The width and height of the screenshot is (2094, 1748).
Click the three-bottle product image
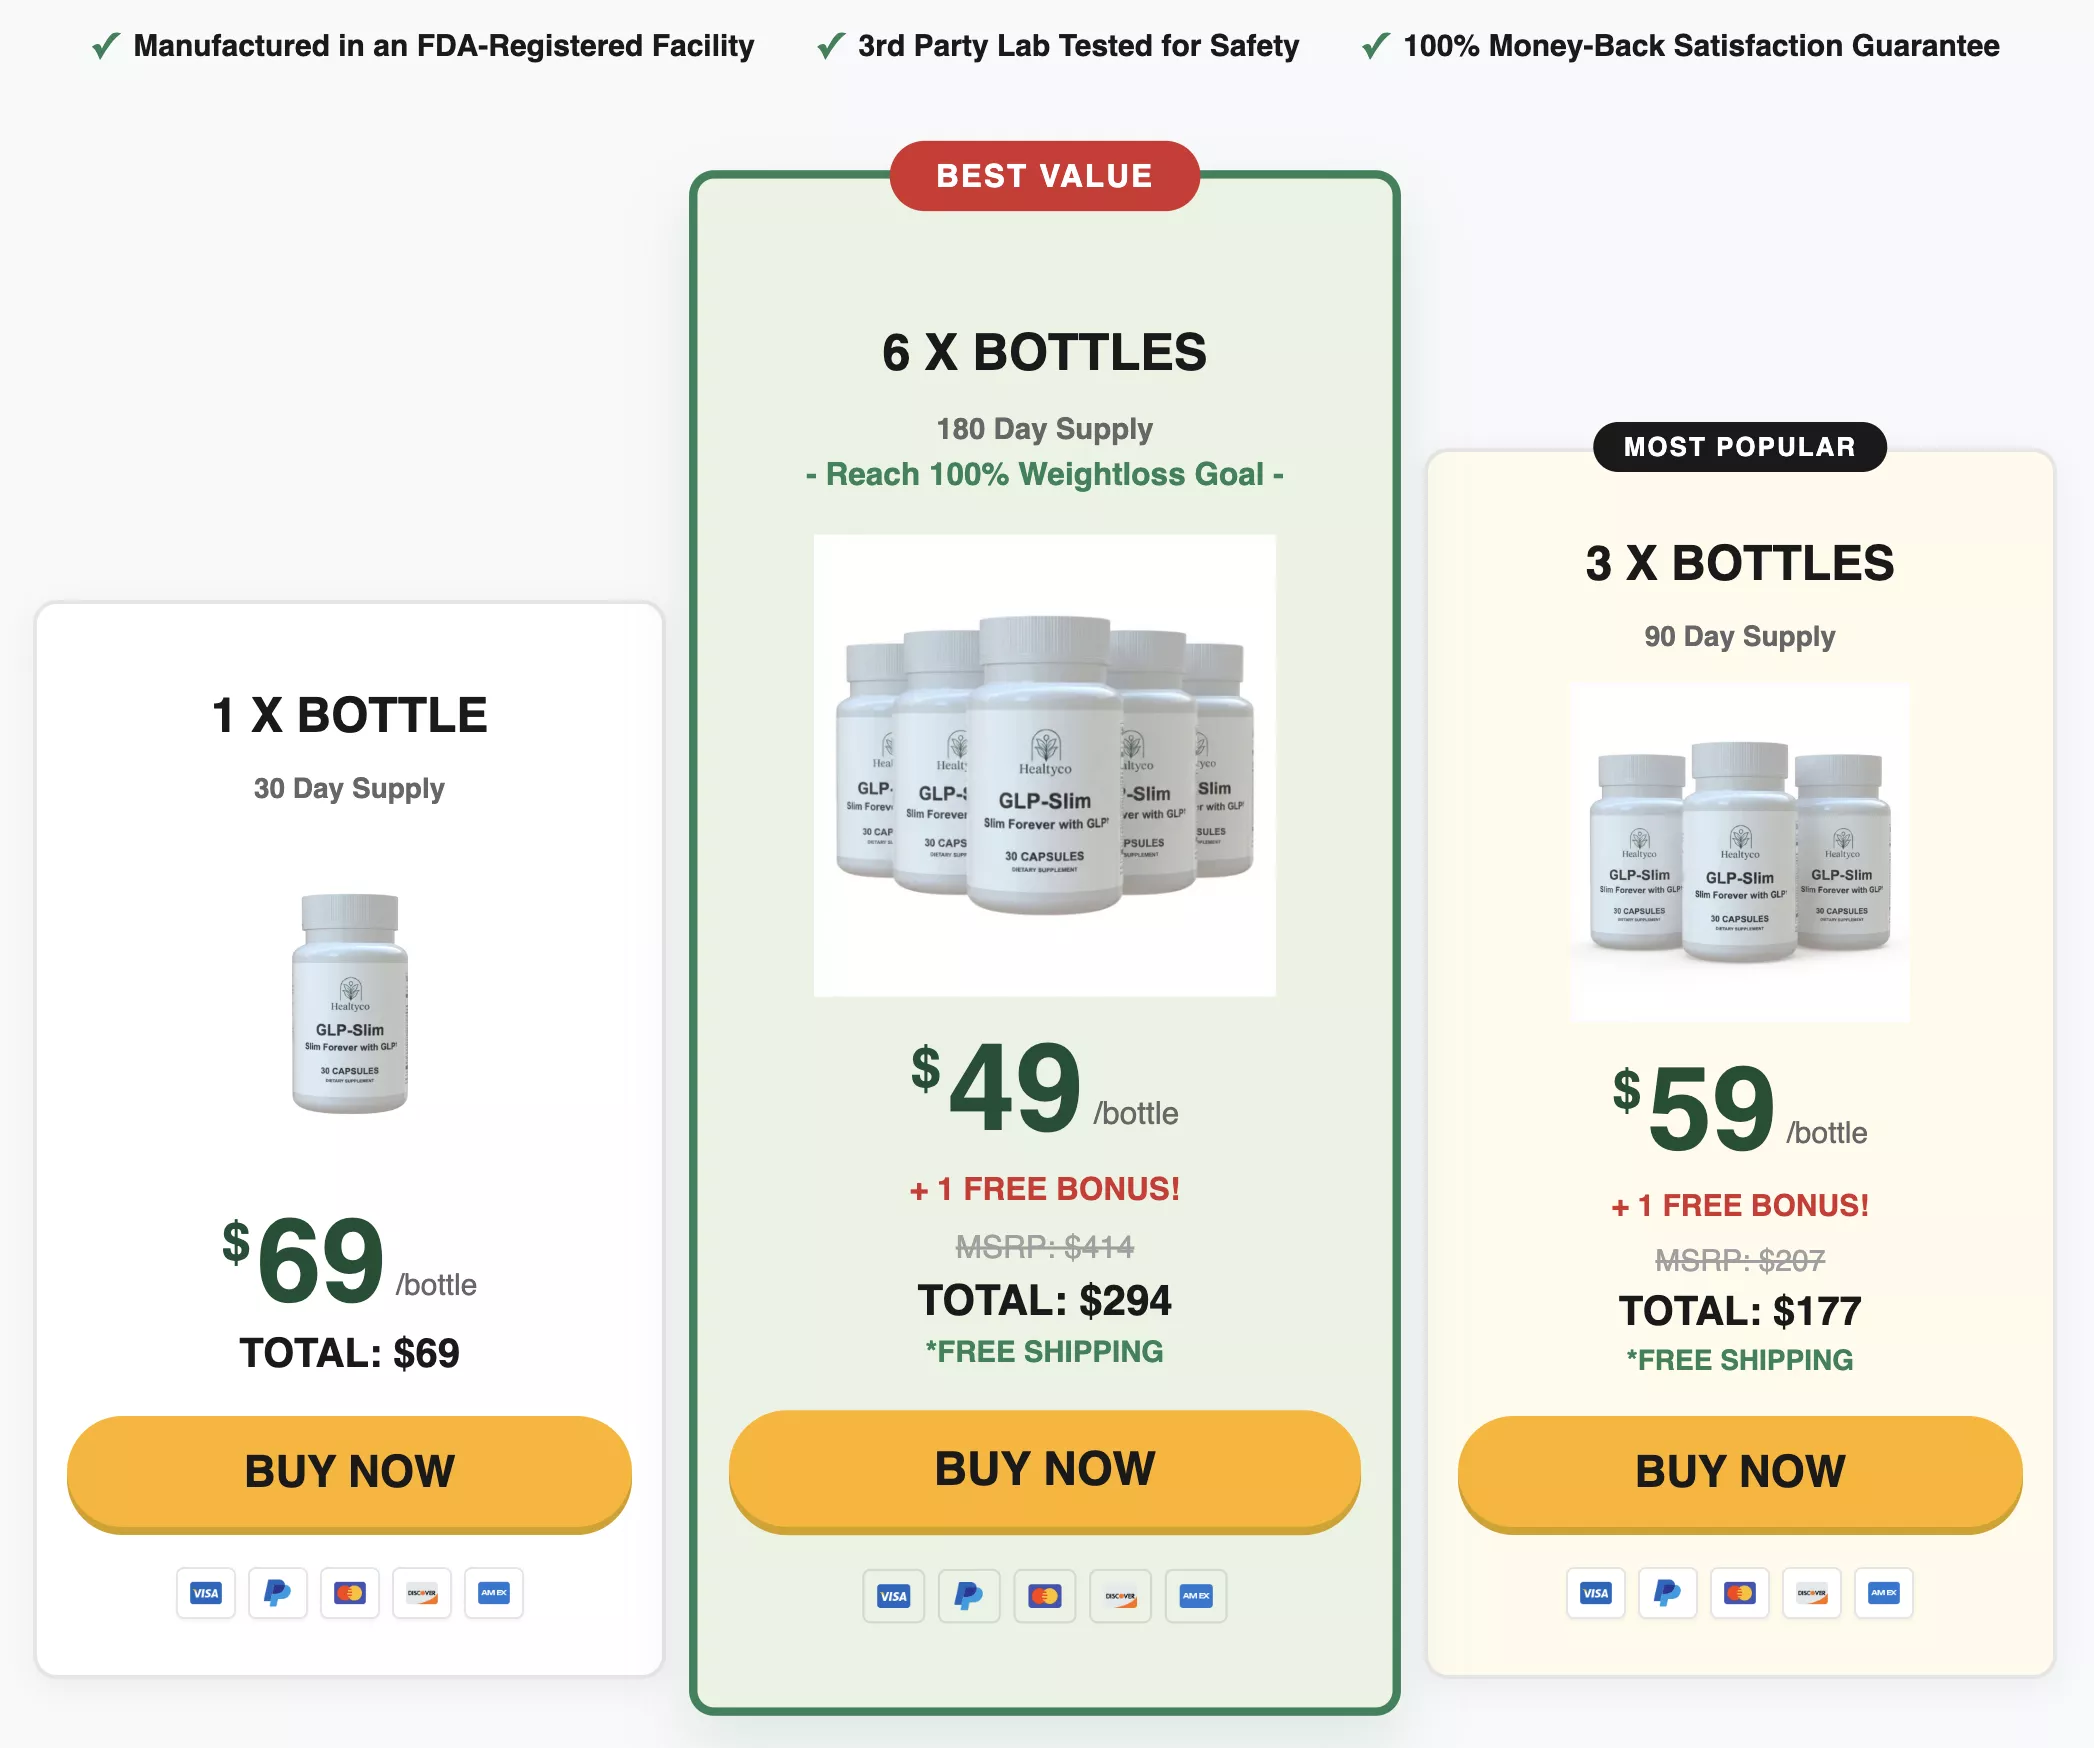click(1740, 852)
